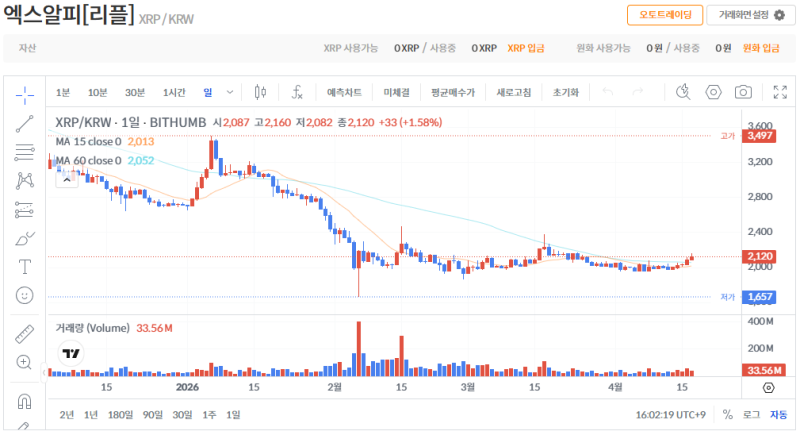Screen dimensions: 800x435
Task: Click the MA 60 close indicator legend
Action: (x=88, y=160)
